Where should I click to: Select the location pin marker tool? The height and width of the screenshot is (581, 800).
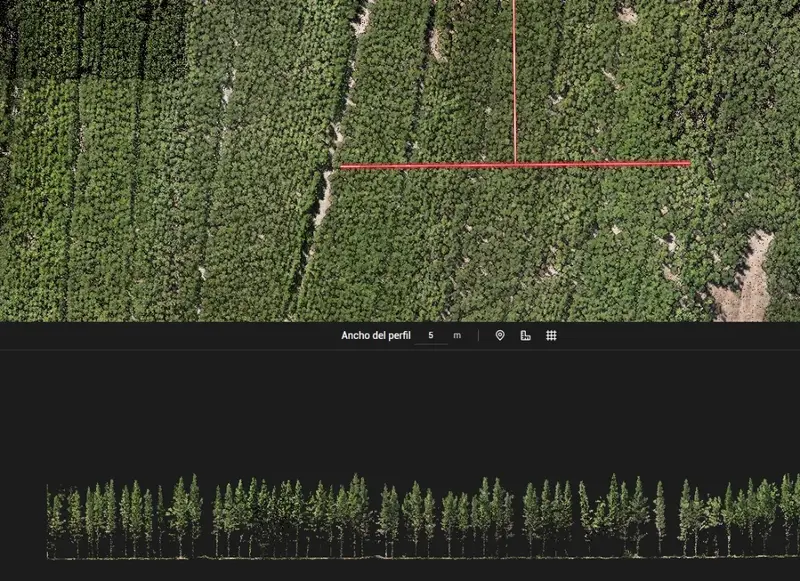pyautogui.click(x=500, y=335)
